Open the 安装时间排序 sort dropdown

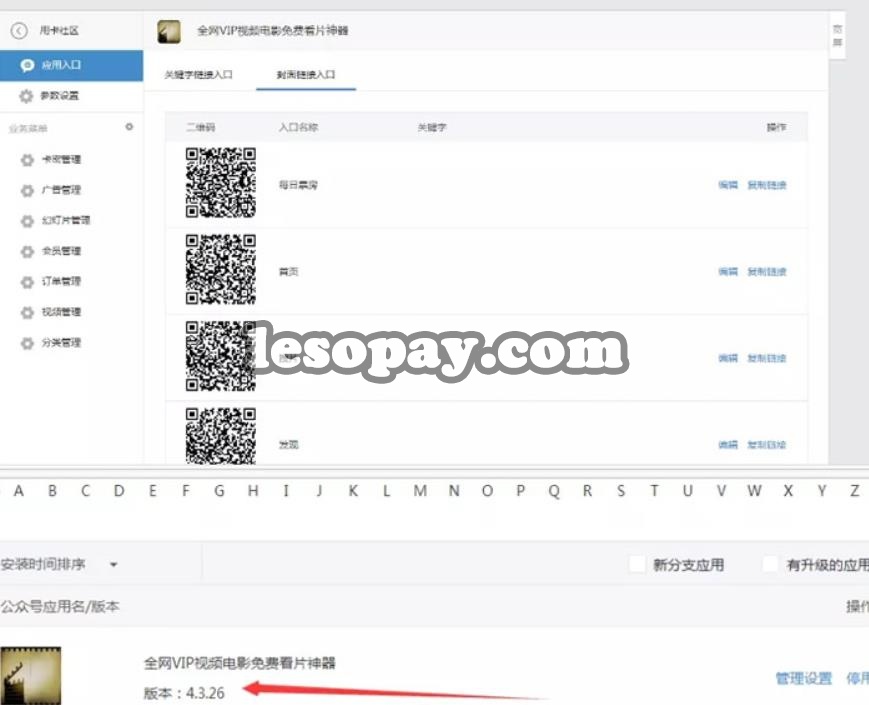pos(60,565)
